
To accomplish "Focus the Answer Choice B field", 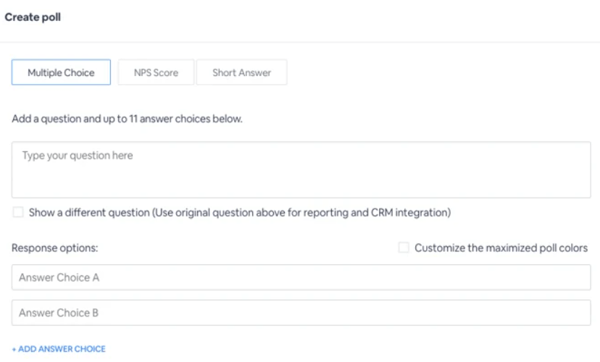I will pos(301,313).
